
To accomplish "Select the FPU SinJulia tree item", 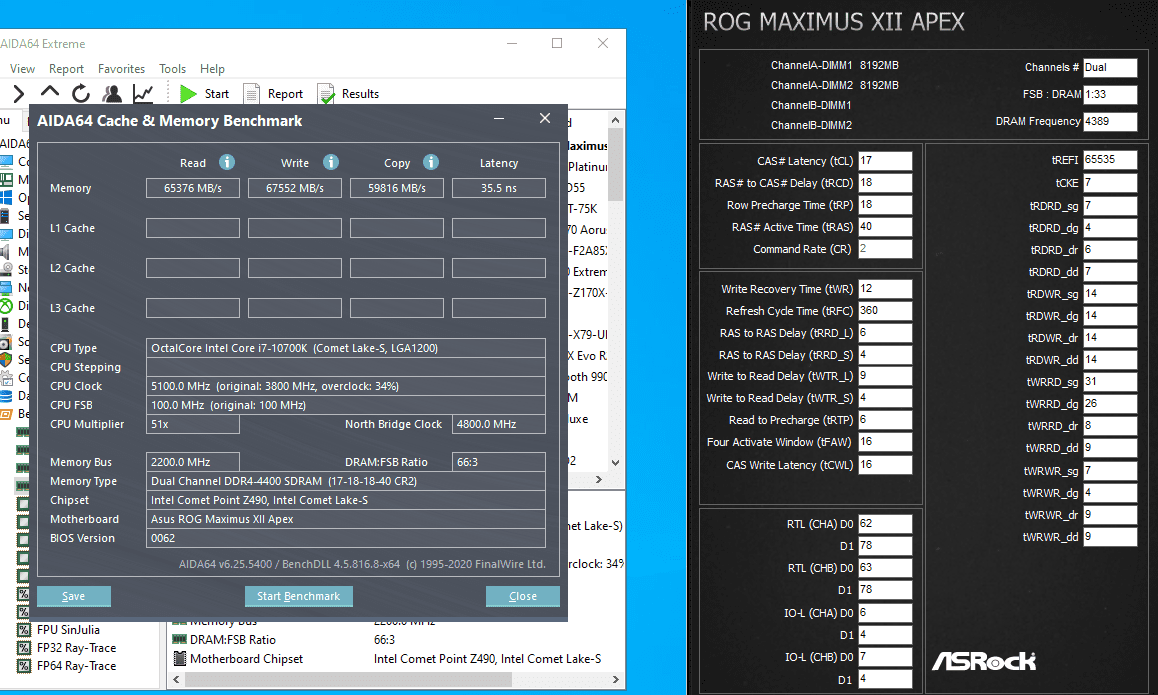I will pos(68,630).
